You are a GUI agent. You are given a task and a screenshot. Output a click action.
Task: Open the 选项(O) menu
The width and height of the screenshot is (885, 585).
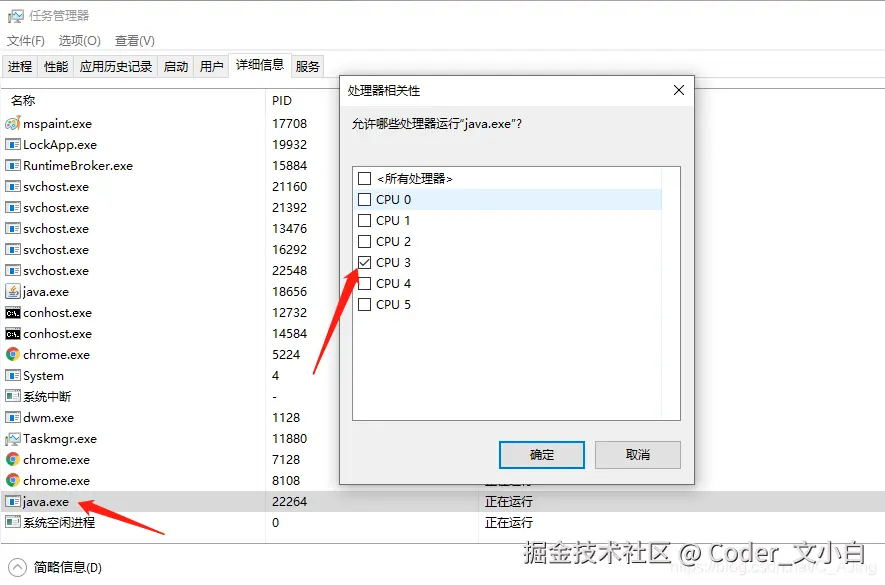(80, 41)
